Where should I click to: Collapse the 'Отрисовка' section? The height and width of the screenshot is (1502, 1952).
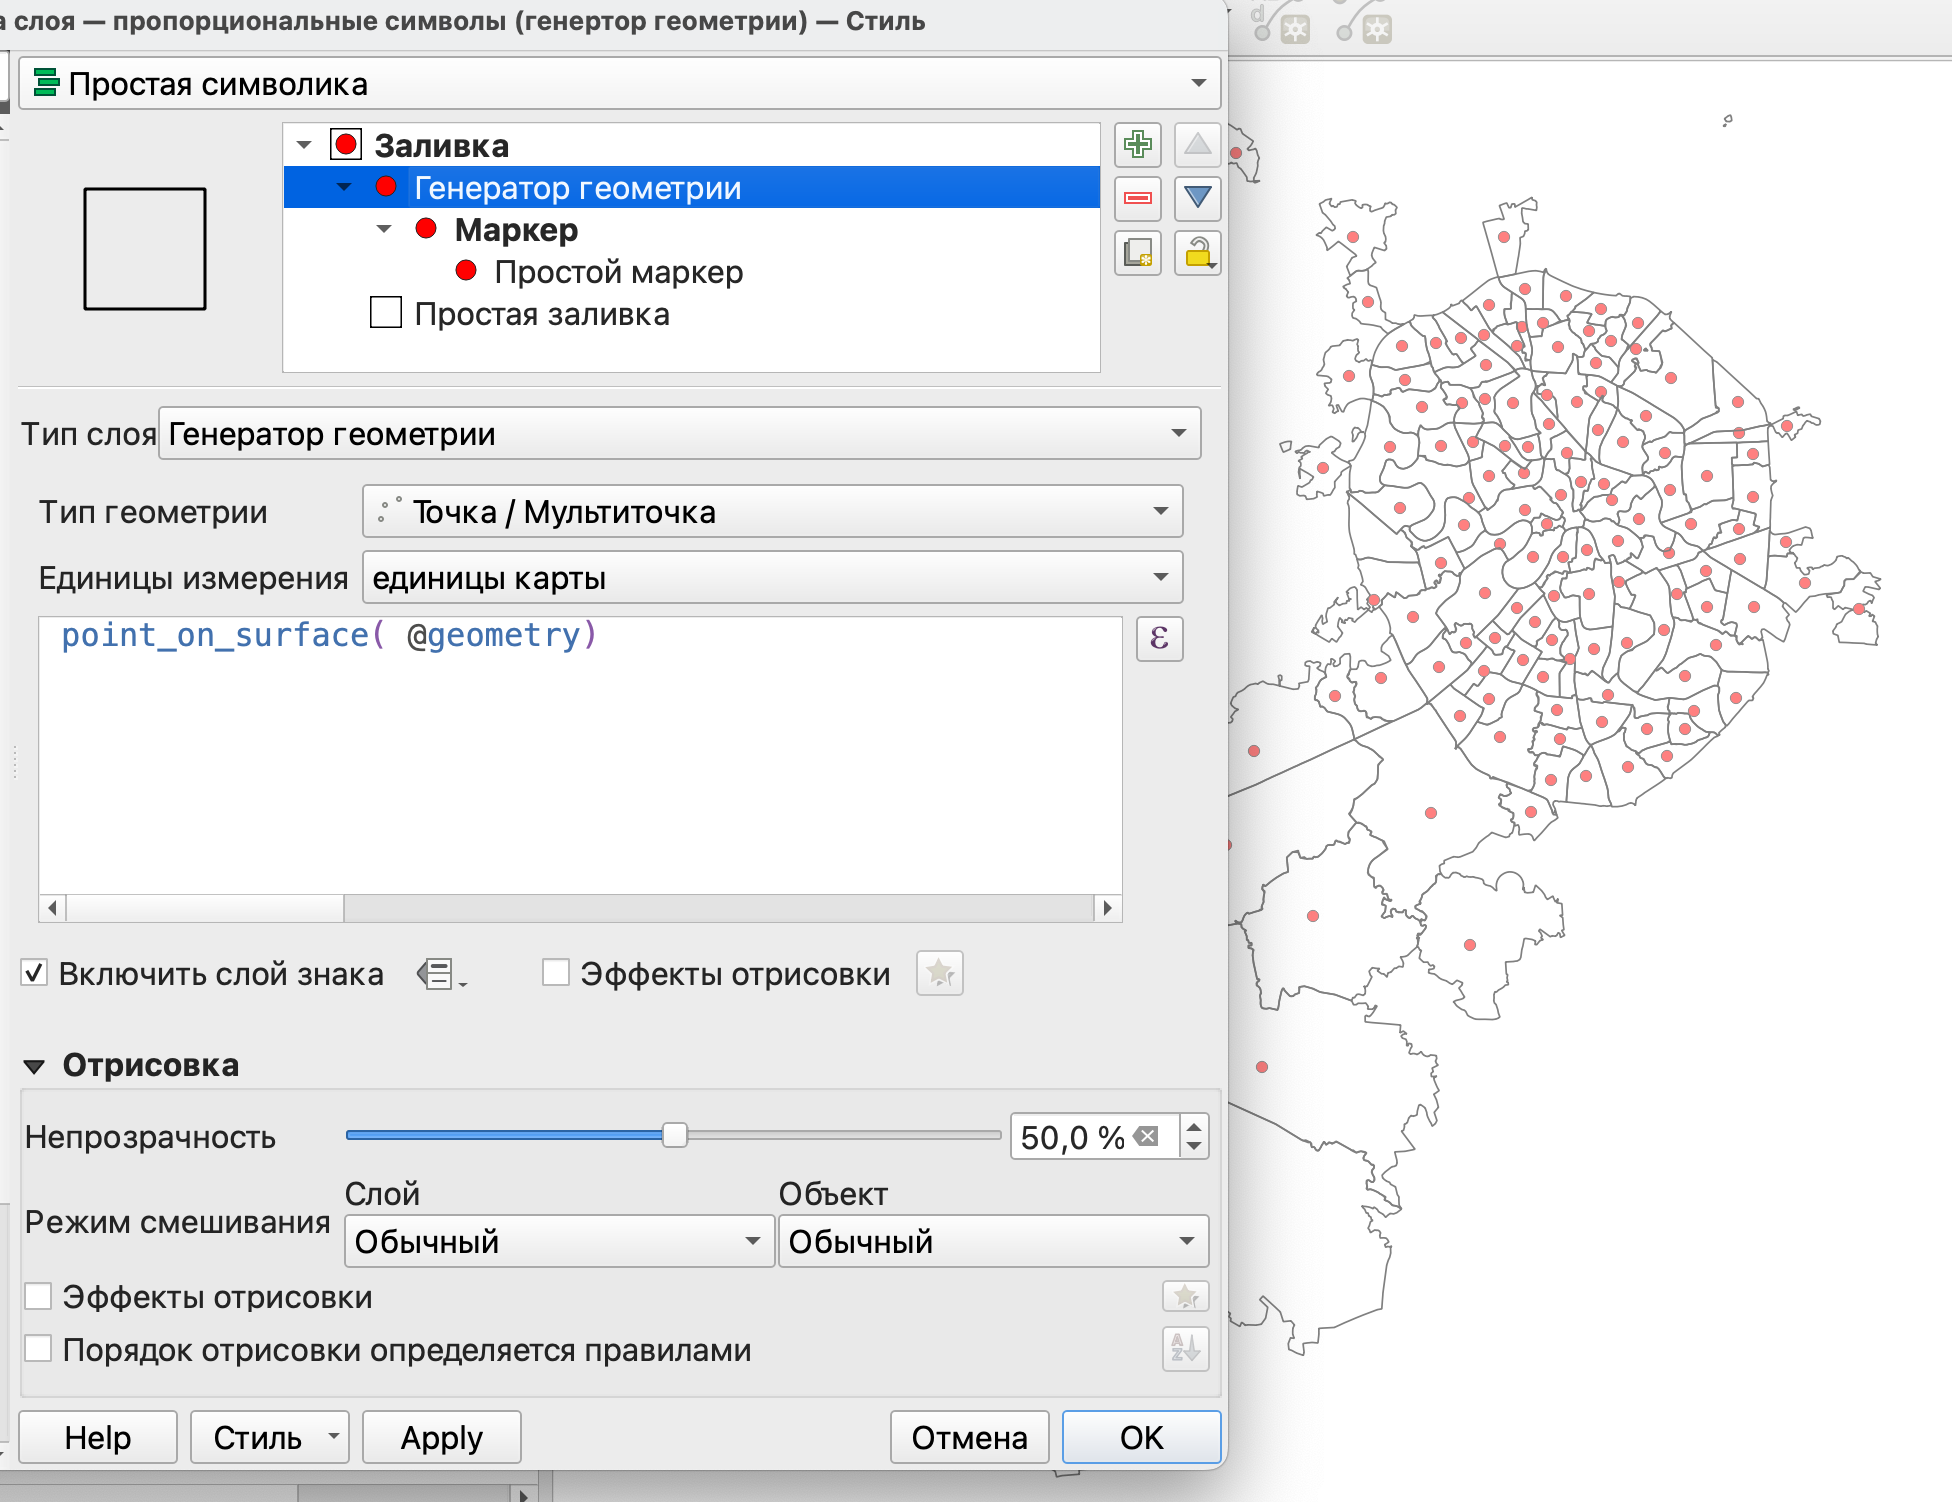pyautogui.click(x=35, y=1066)
